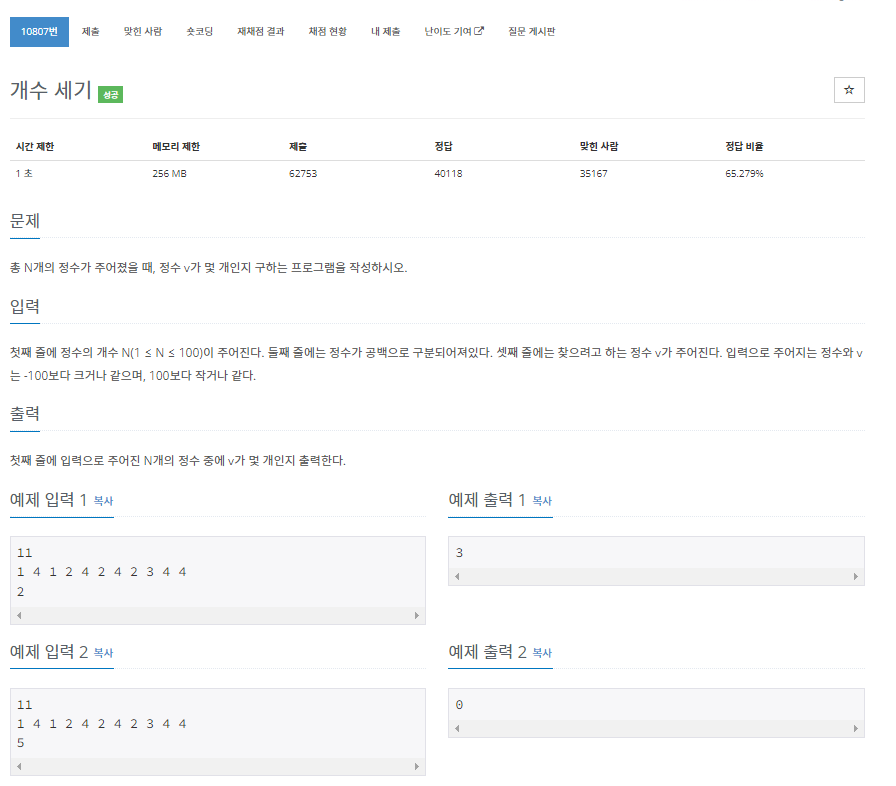Click left scroll arrow in 예제 출력 1 box
Screen dimensions: 896x786
(457, 577)
